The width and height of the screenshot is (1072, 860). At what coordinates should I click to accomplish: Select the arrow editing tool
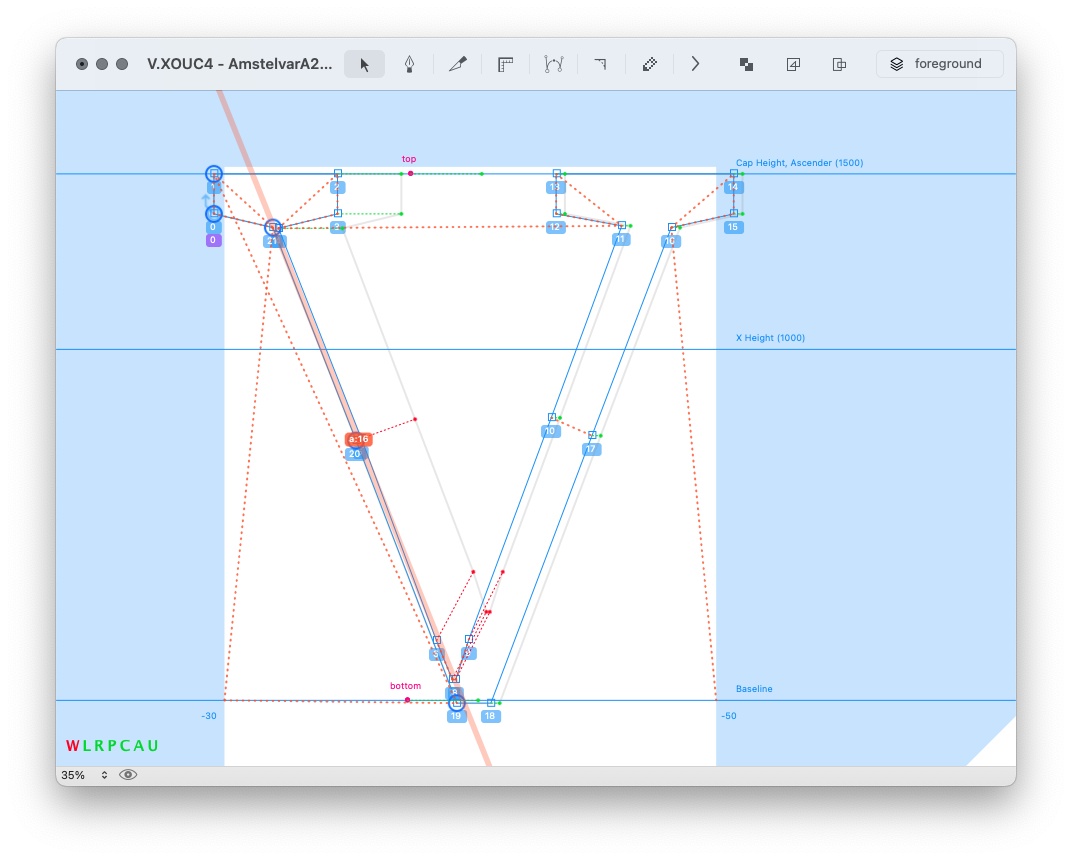[365, 64]
